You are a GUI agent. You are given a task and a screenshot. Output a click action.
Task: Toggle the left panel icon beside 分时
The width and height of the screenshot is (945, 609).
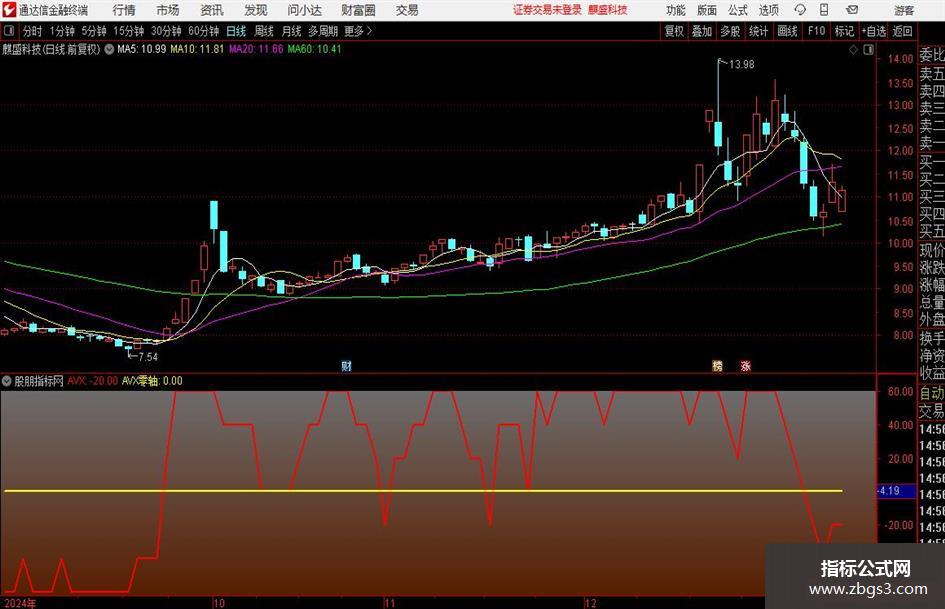click(9, 31)
